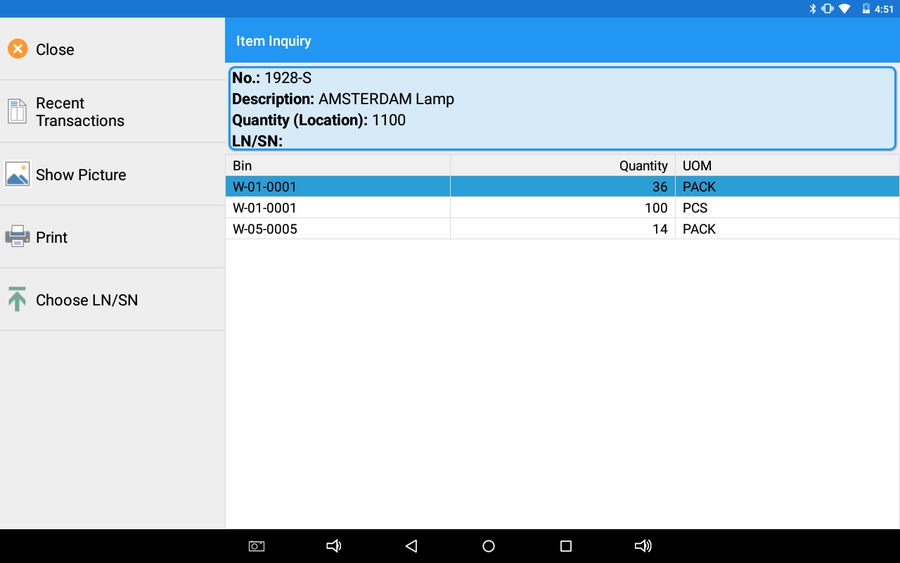Select the W-05-0005 bin row
Image resolution: width=900 pixels, height=563 pixels.
point(562,229)
